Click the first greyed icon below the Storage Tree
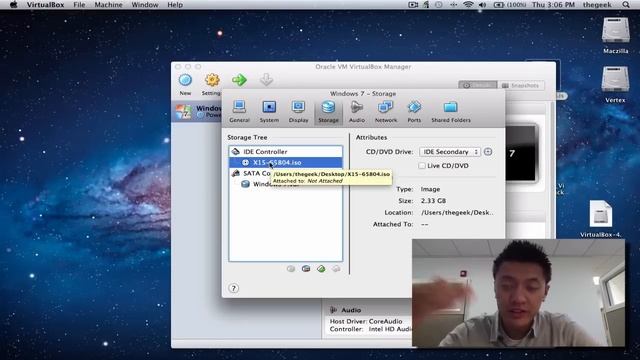 (291, 269)
